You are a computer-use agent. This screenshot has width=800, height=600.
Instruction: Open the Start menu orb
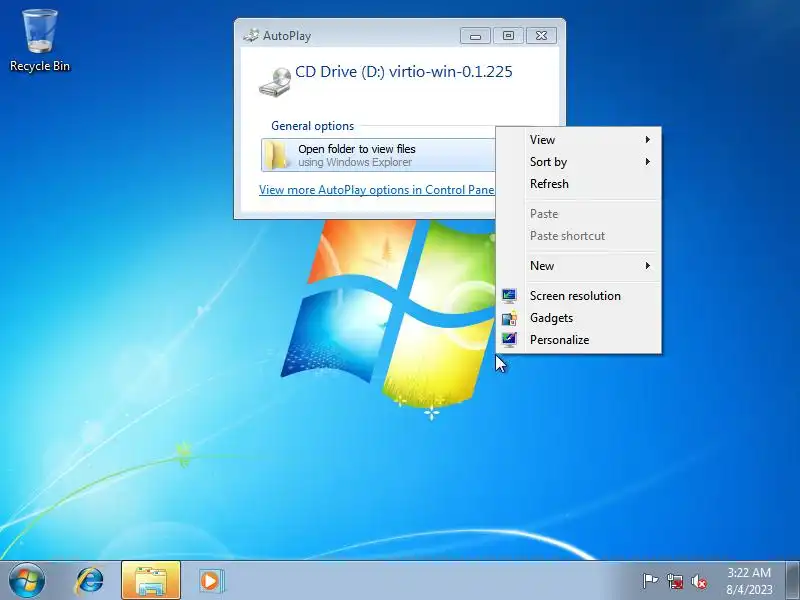coord(27,581)
